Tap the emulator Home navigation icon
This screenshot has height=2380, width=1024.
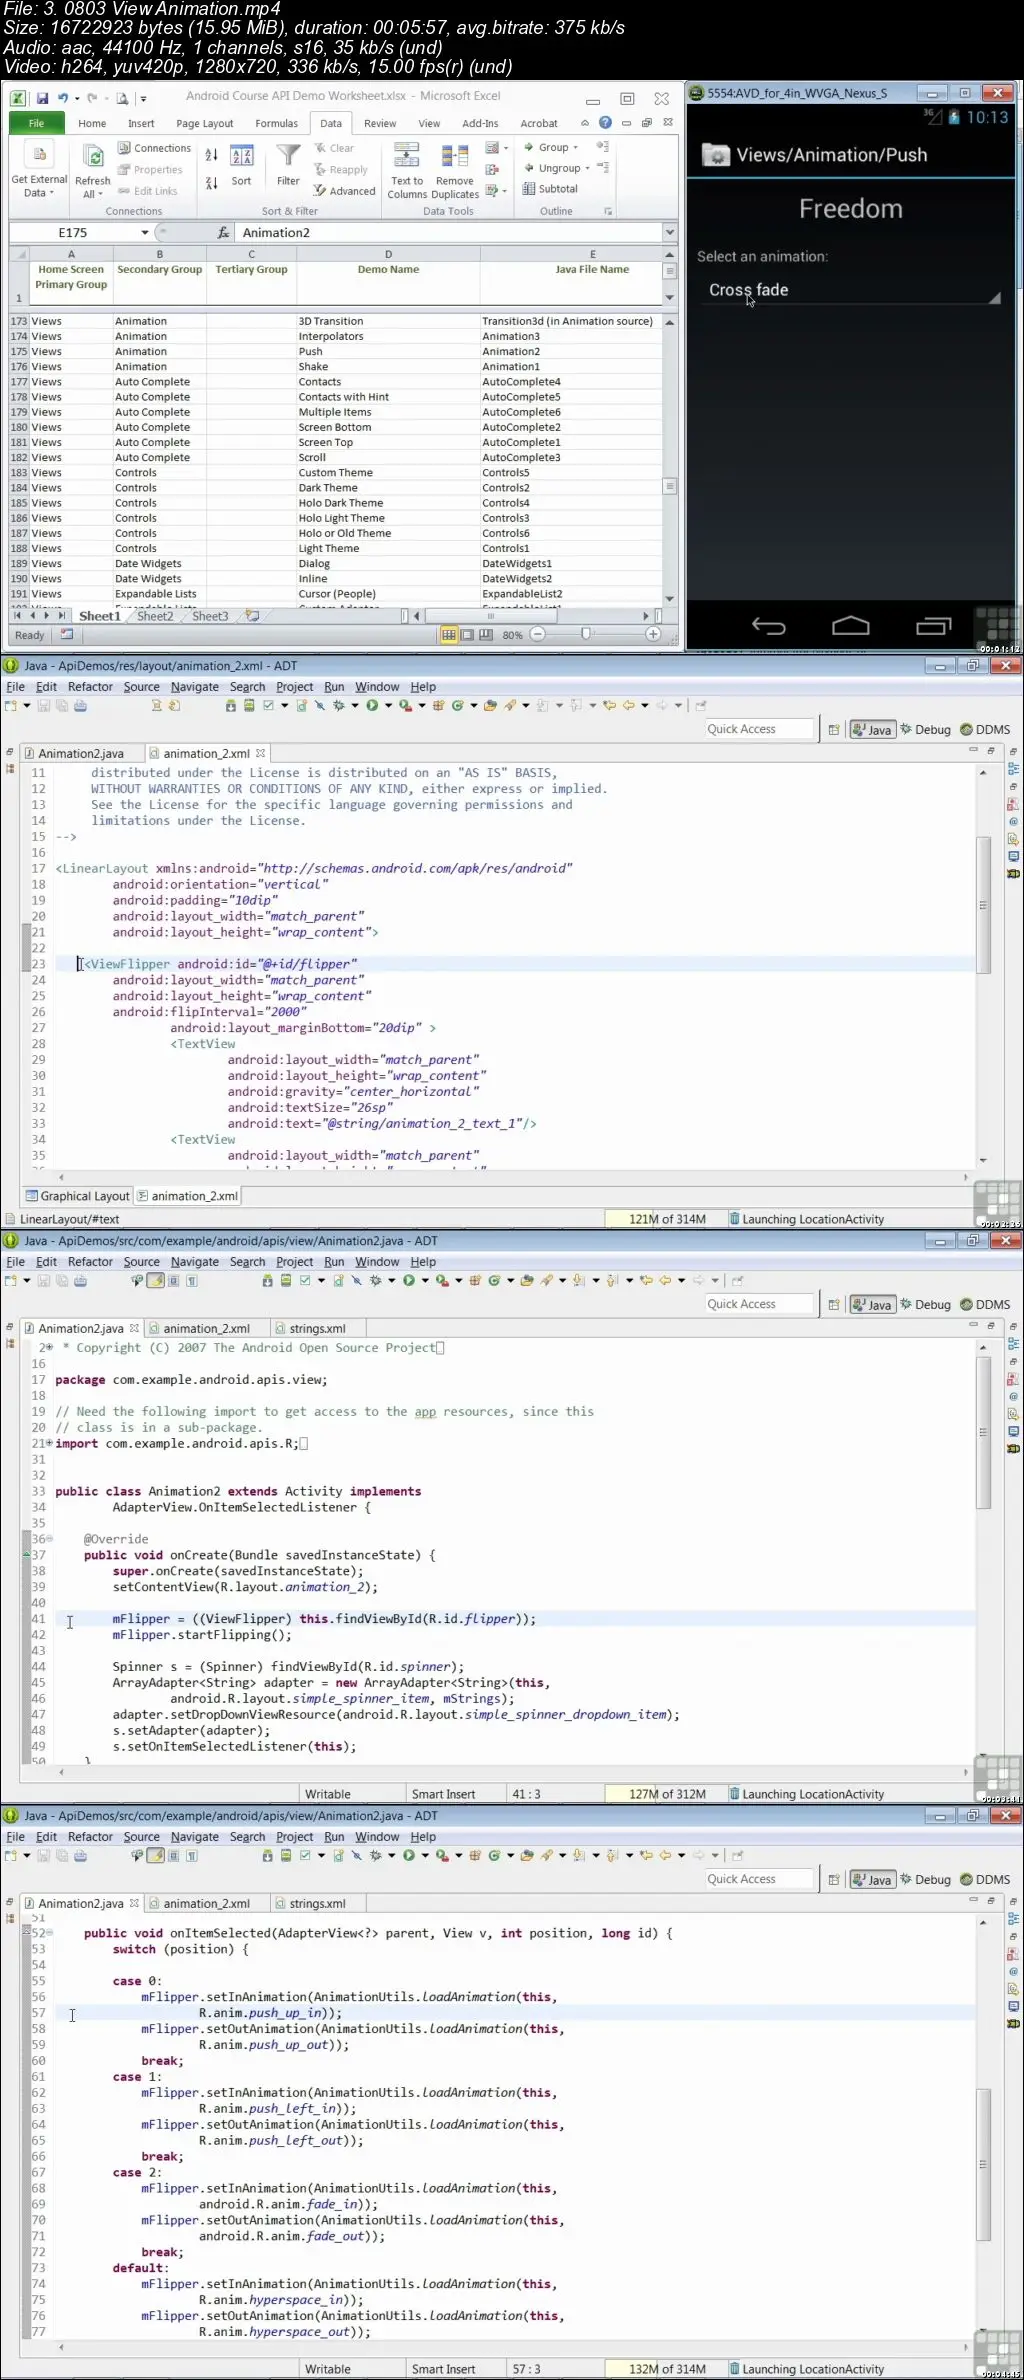click(851, 626)
